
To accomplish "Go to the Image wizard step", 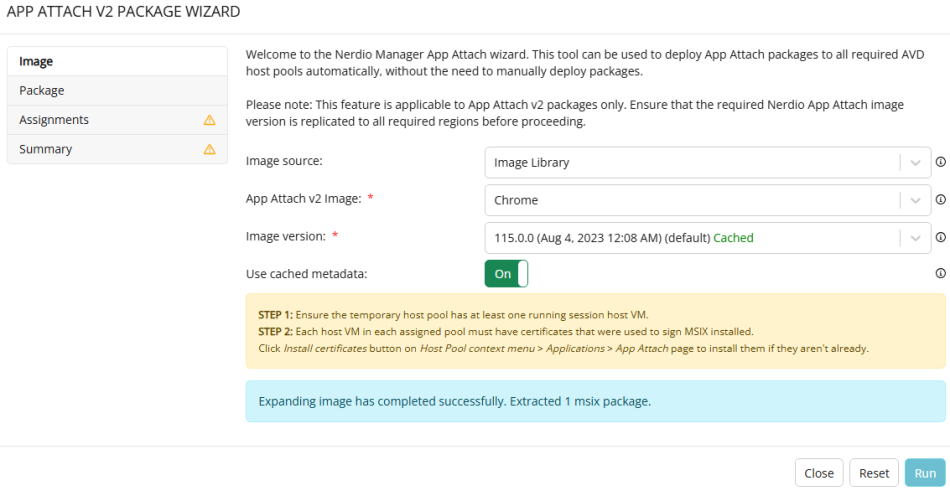I will [x=118, y=61].
